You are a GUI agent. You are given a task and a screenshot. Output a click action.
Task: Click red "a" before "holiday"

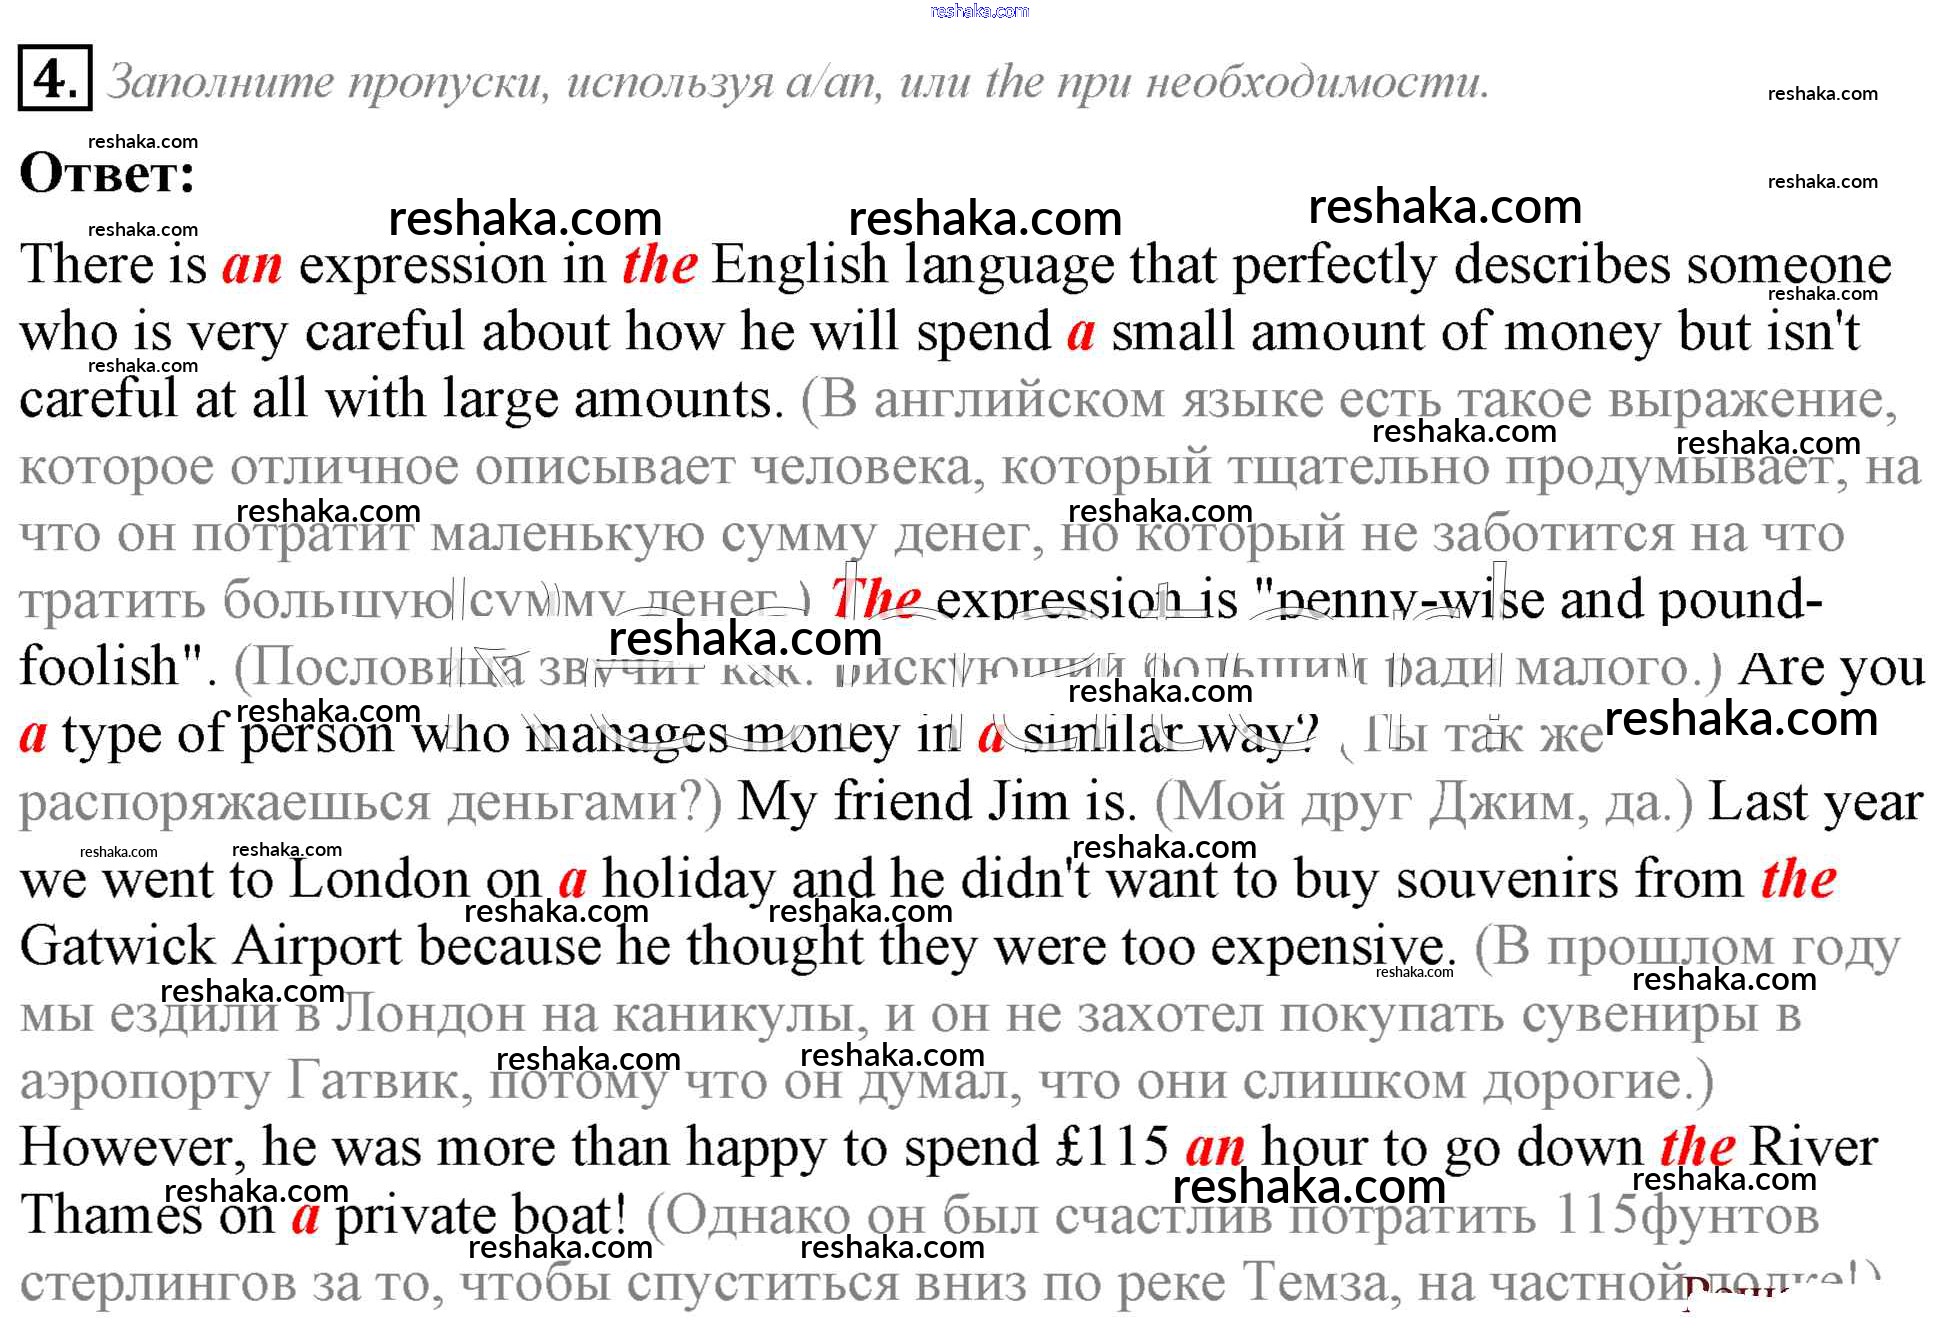(x=573, y=880)
